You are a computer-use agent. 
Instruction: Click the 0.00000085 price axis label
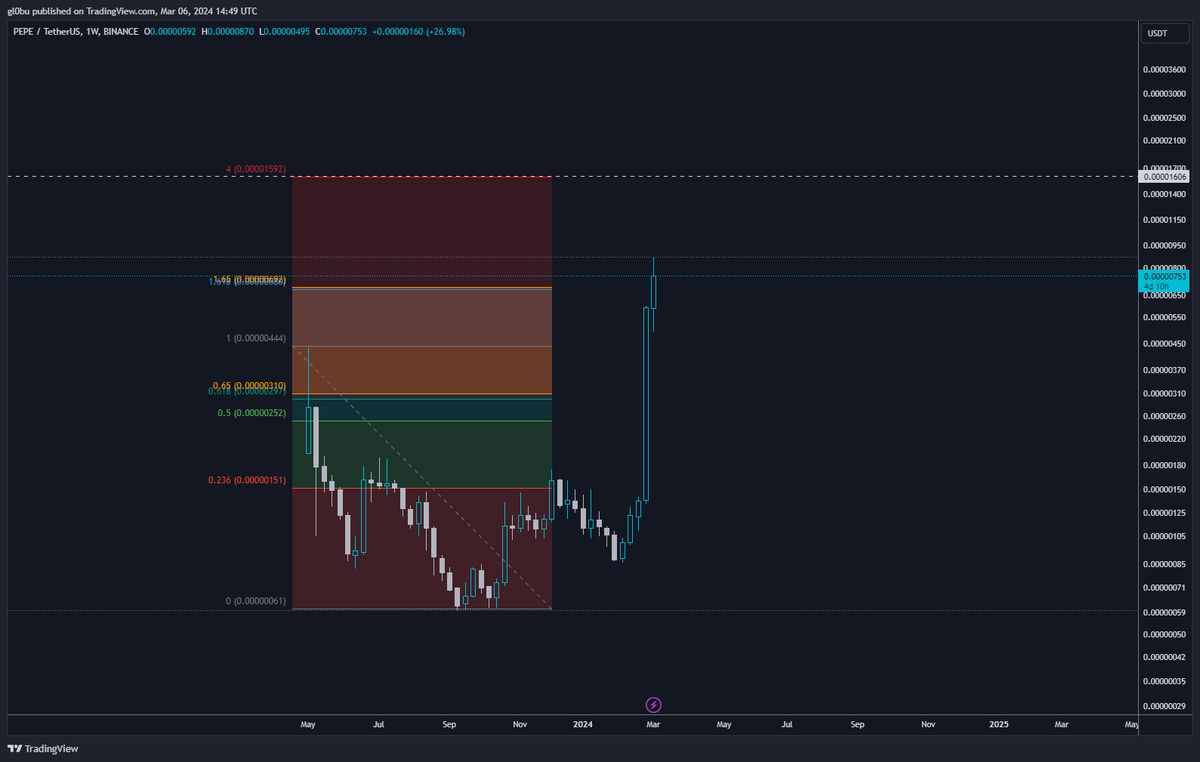click(x=1165, y=564)
